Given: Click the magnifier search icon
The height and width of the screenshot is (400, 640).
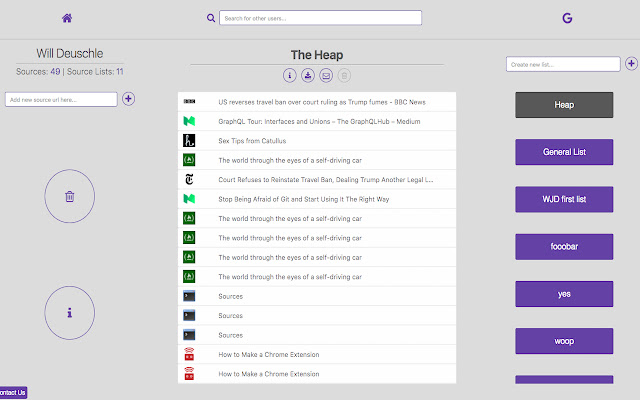Looking at the screenshot, I should 211,18.
